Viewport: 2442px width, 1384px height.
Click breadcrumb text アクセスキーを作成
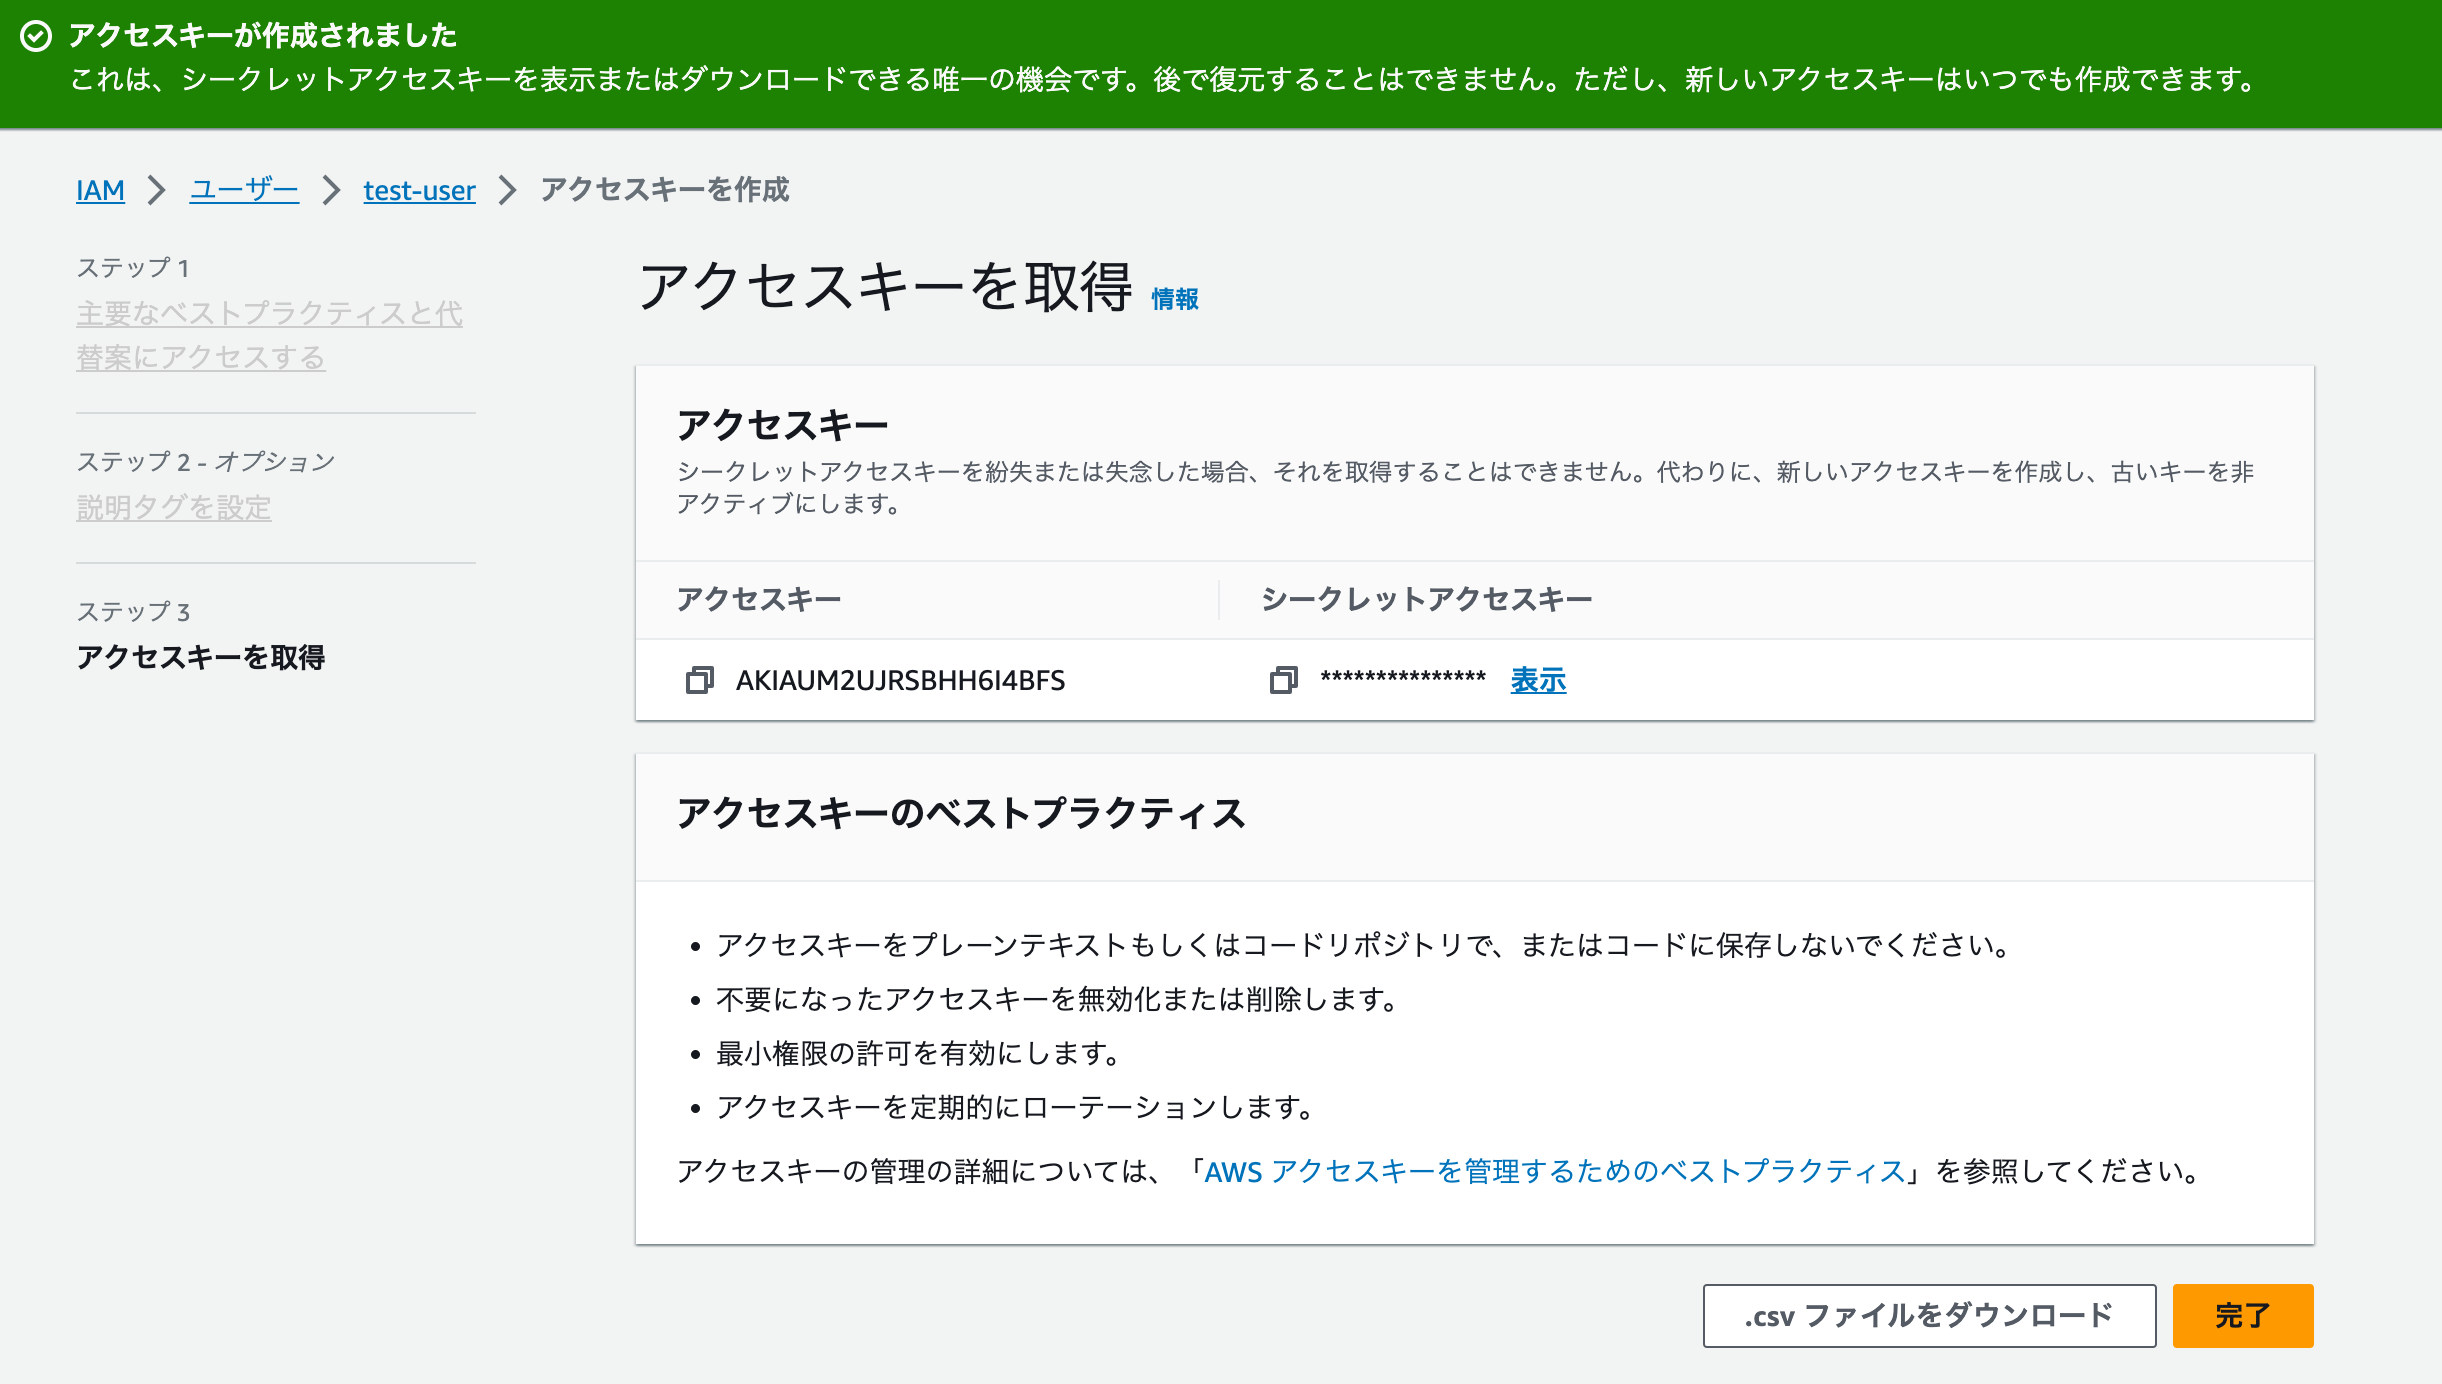(x=665, y=190)
